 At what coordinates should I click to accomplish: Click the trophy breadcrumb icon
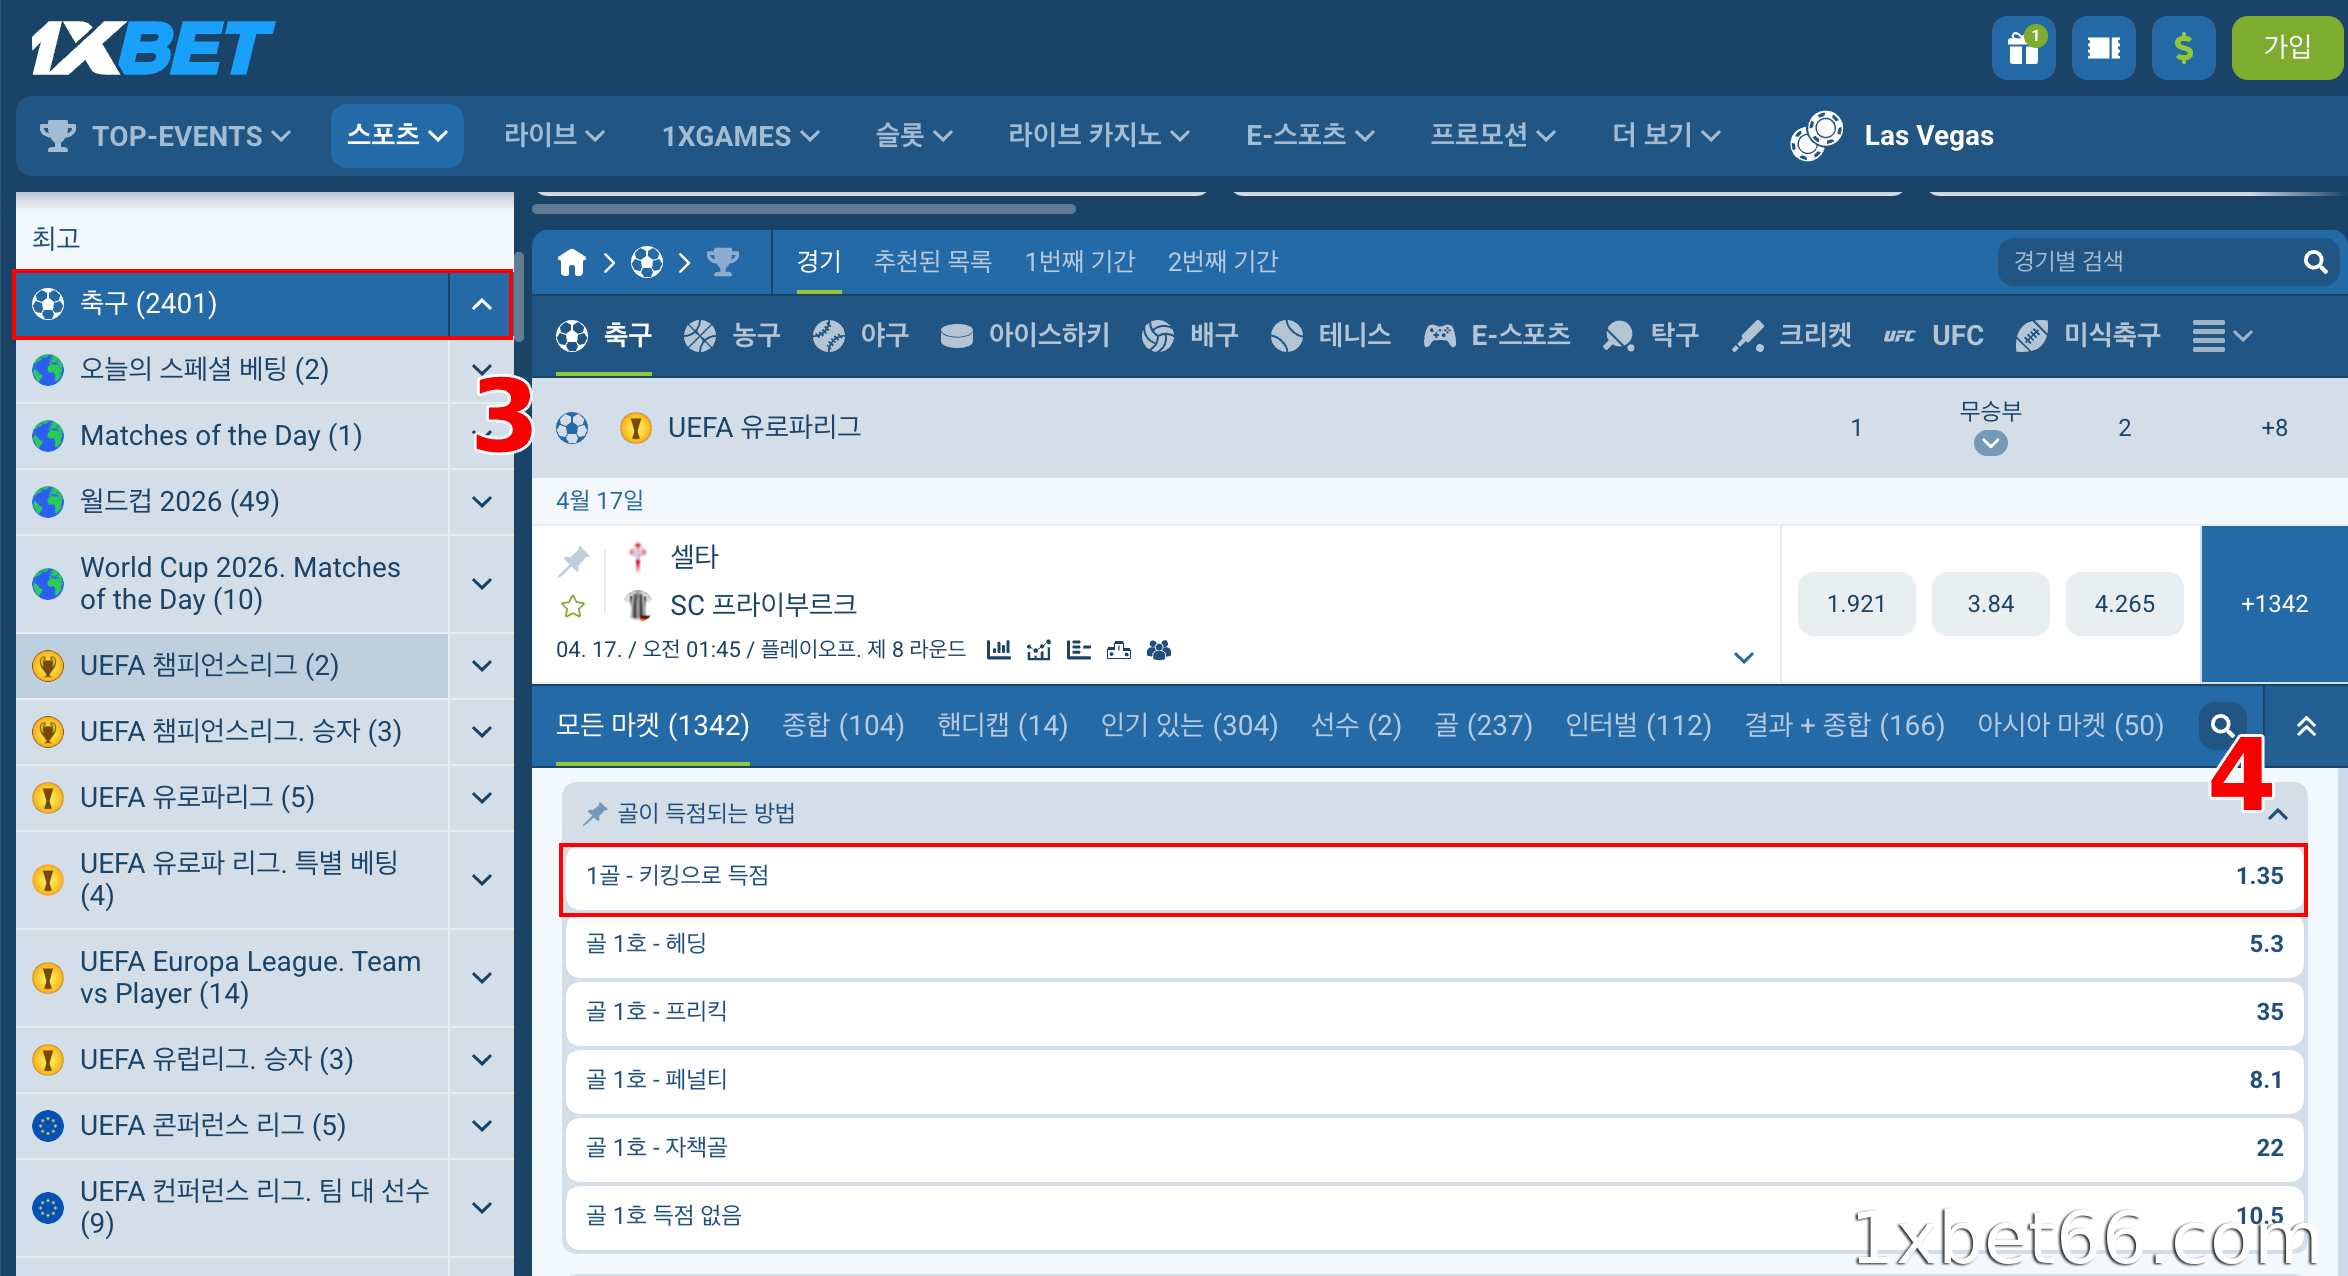(x=722, y=262)
